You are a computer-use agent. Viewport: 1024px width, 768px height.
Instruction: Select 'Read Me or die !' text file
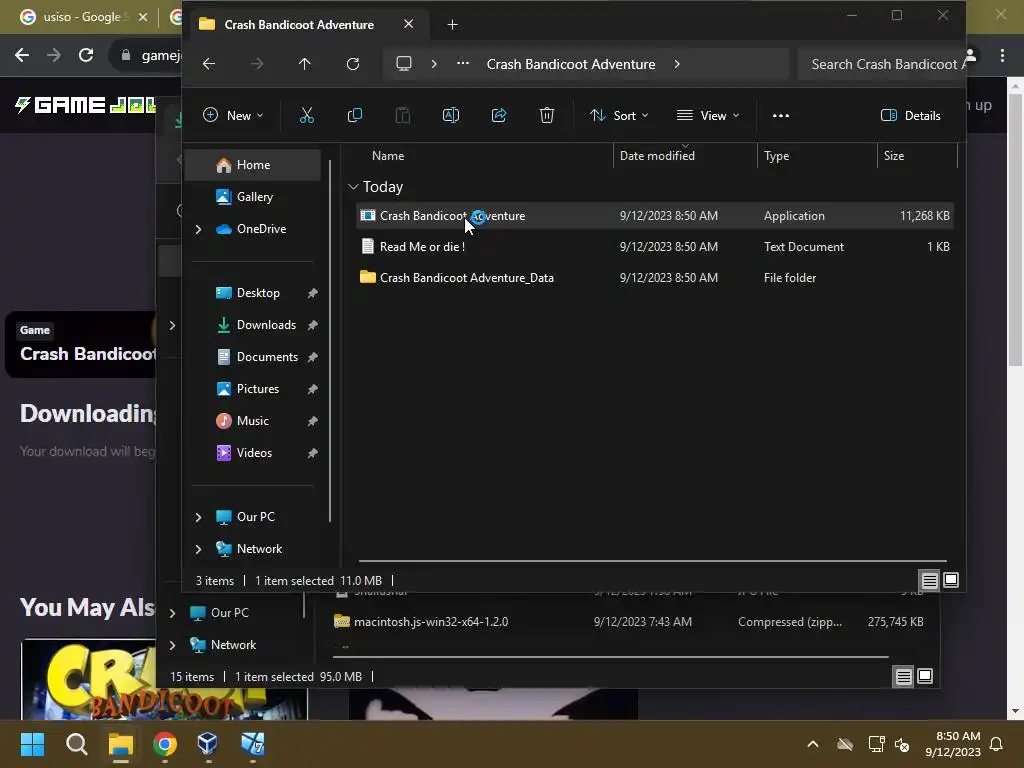(654, 247)
